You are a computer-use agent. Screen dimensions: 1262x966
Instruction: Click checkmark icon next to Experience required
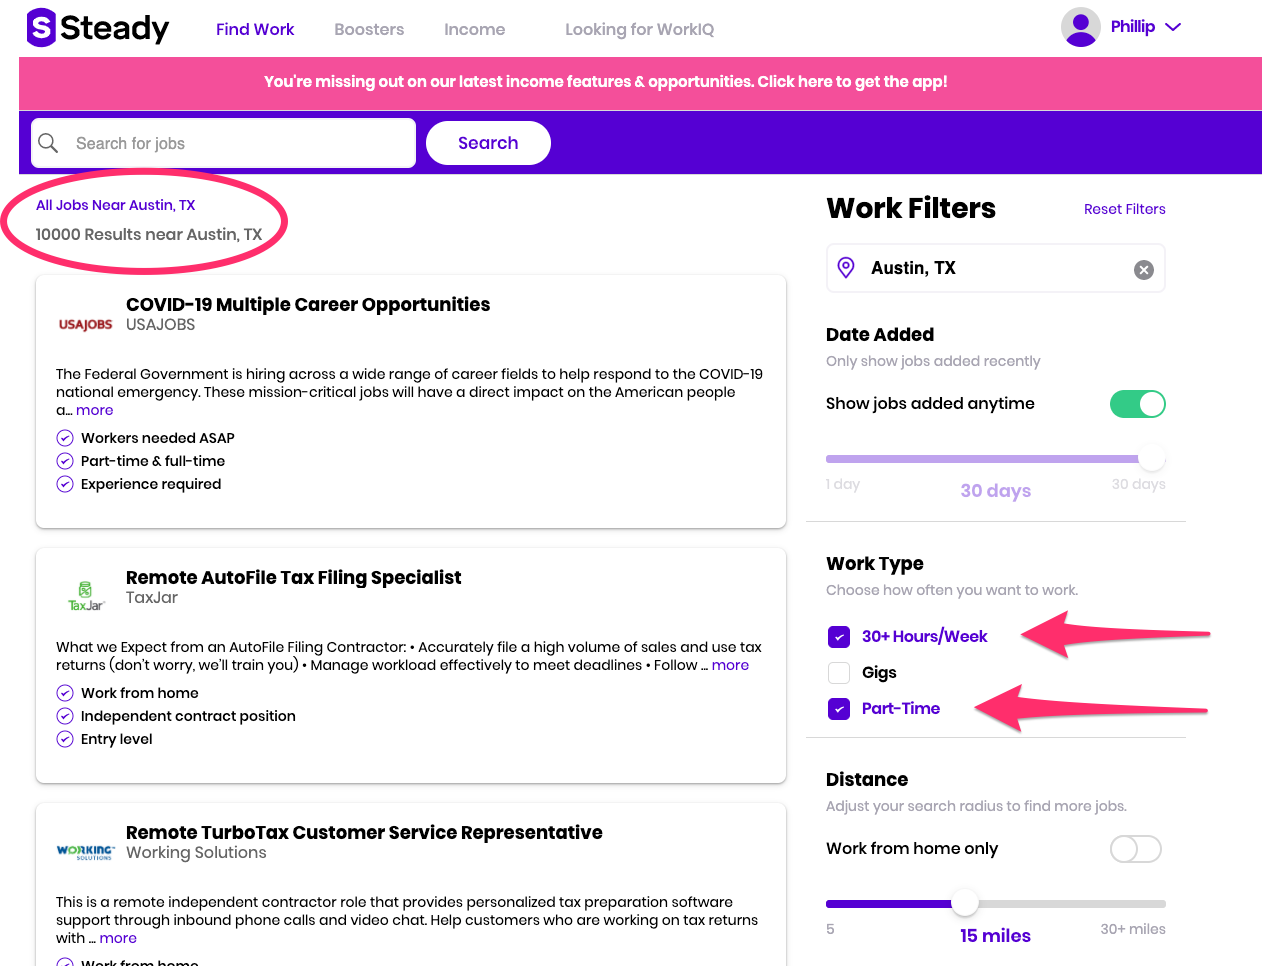click(x=65, y=484)
